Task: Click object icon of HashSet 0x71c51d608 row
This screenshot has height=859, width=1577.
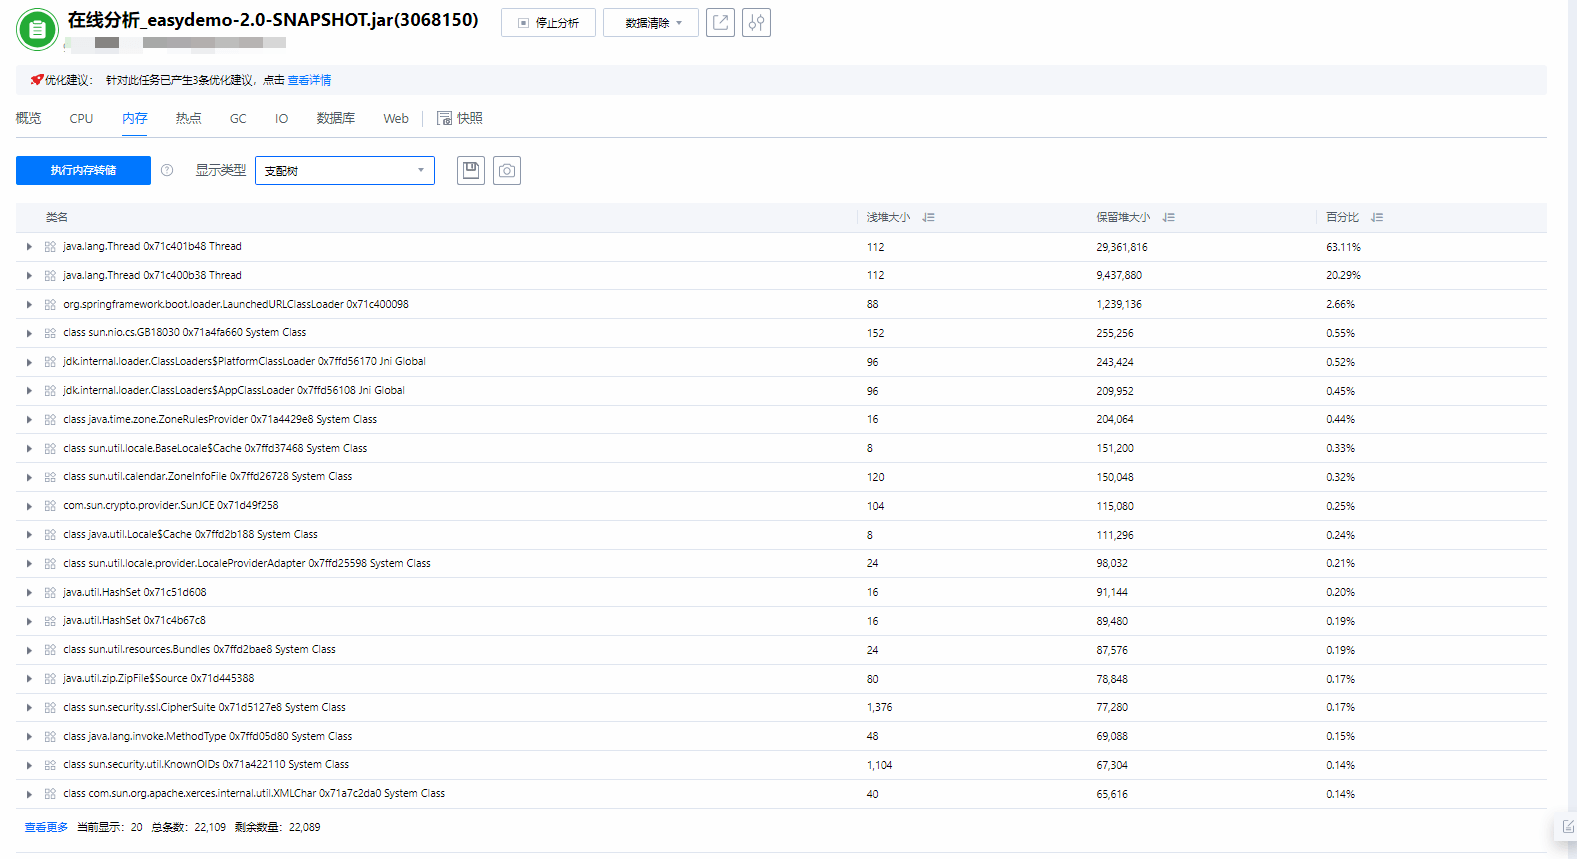Action: (50, 592)
